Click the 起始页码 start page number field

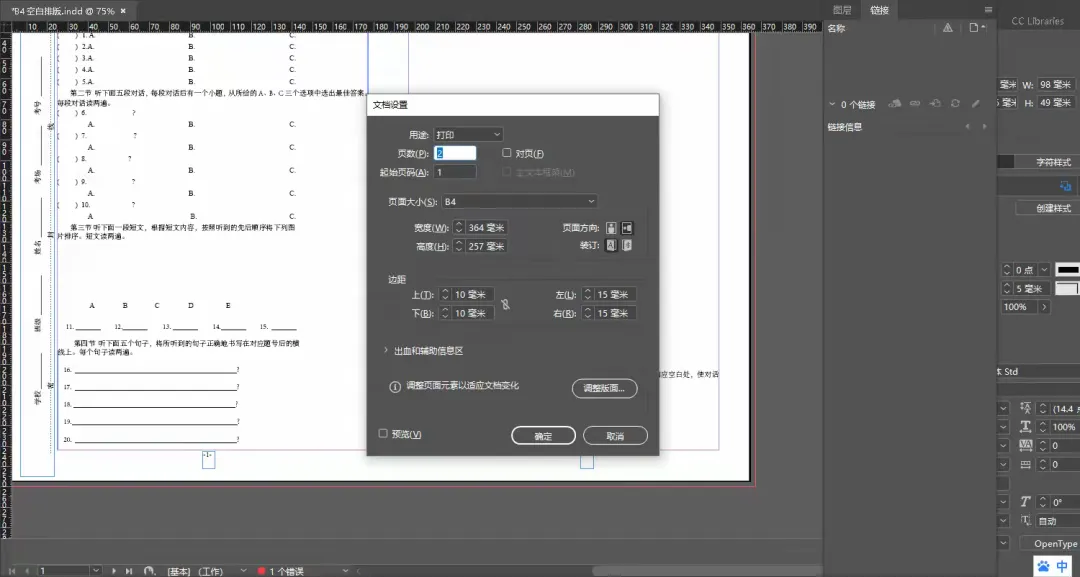click(455, 172)
